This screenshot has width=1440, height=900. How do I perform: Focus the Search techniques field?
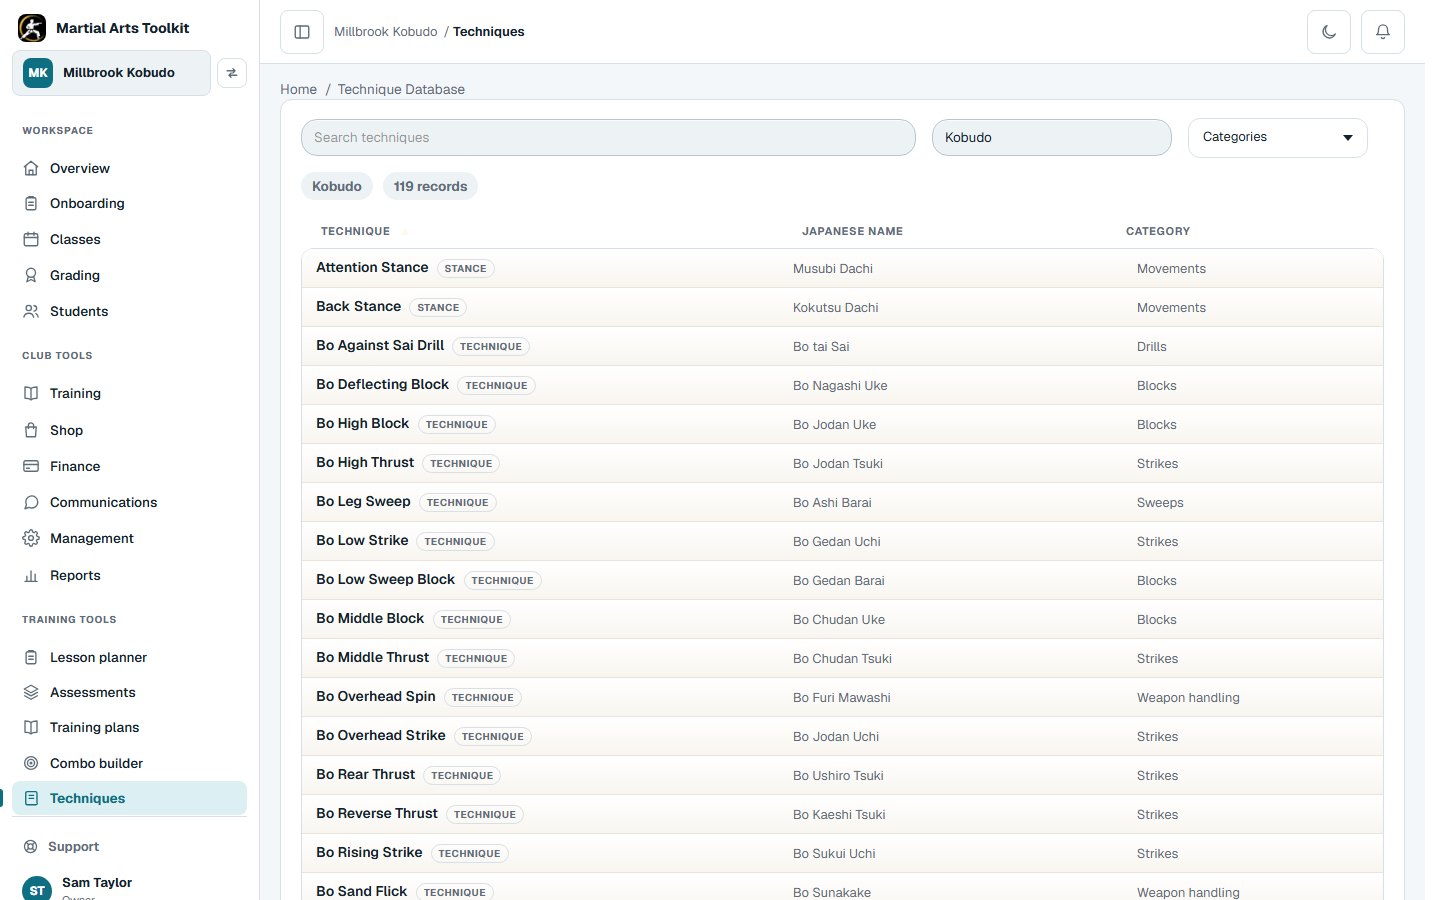point(608,137)
